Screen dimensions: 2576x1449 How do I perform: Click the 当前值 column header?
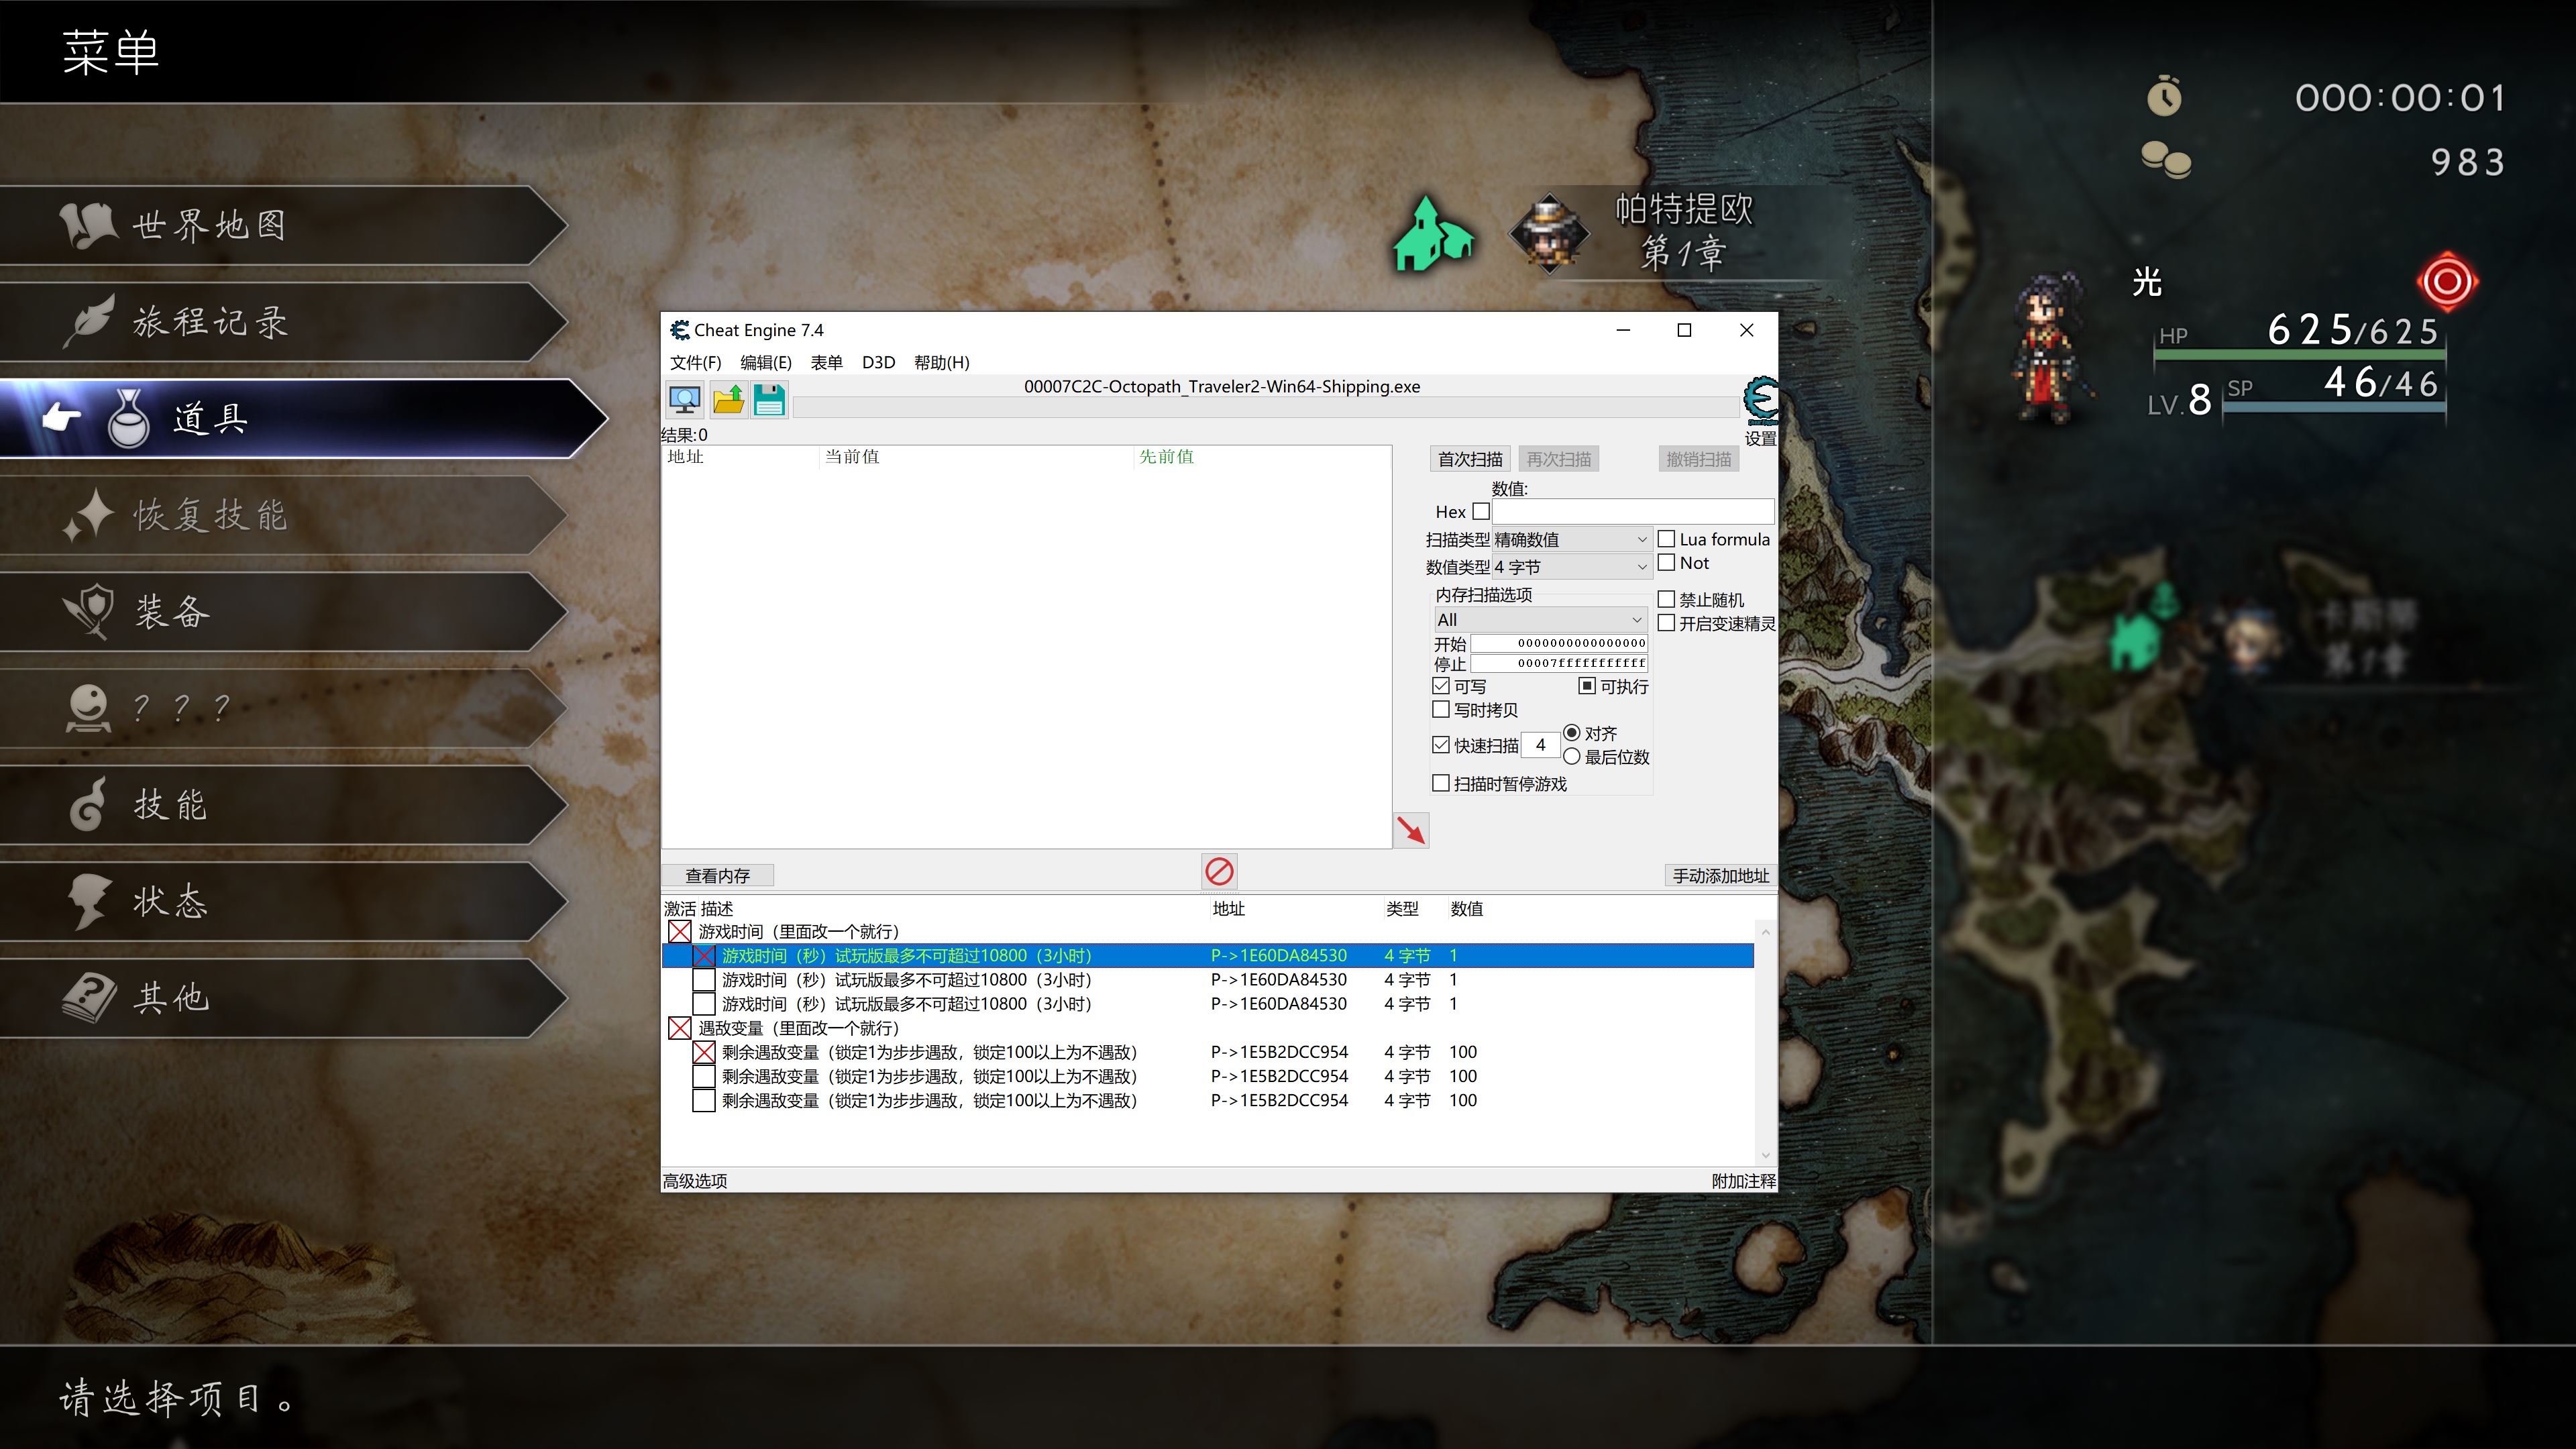pyautogui.click(x=852, y=457)
